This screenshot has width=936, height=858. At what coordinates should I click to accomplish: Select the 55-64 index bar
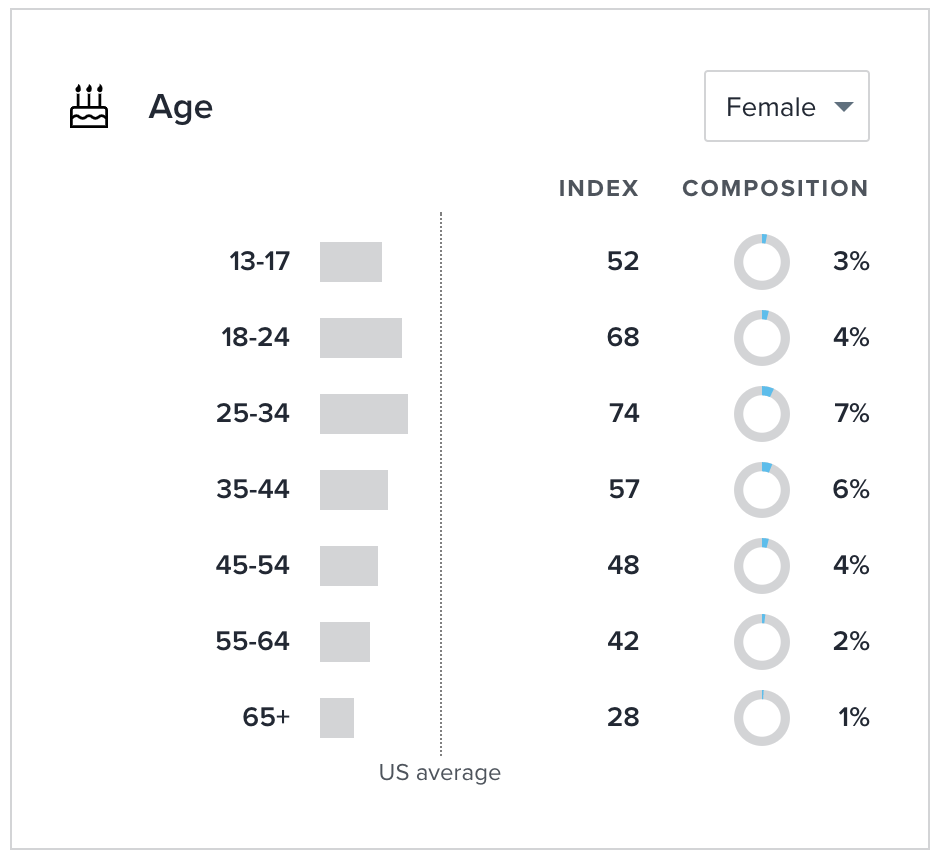(x=345, y=642)
